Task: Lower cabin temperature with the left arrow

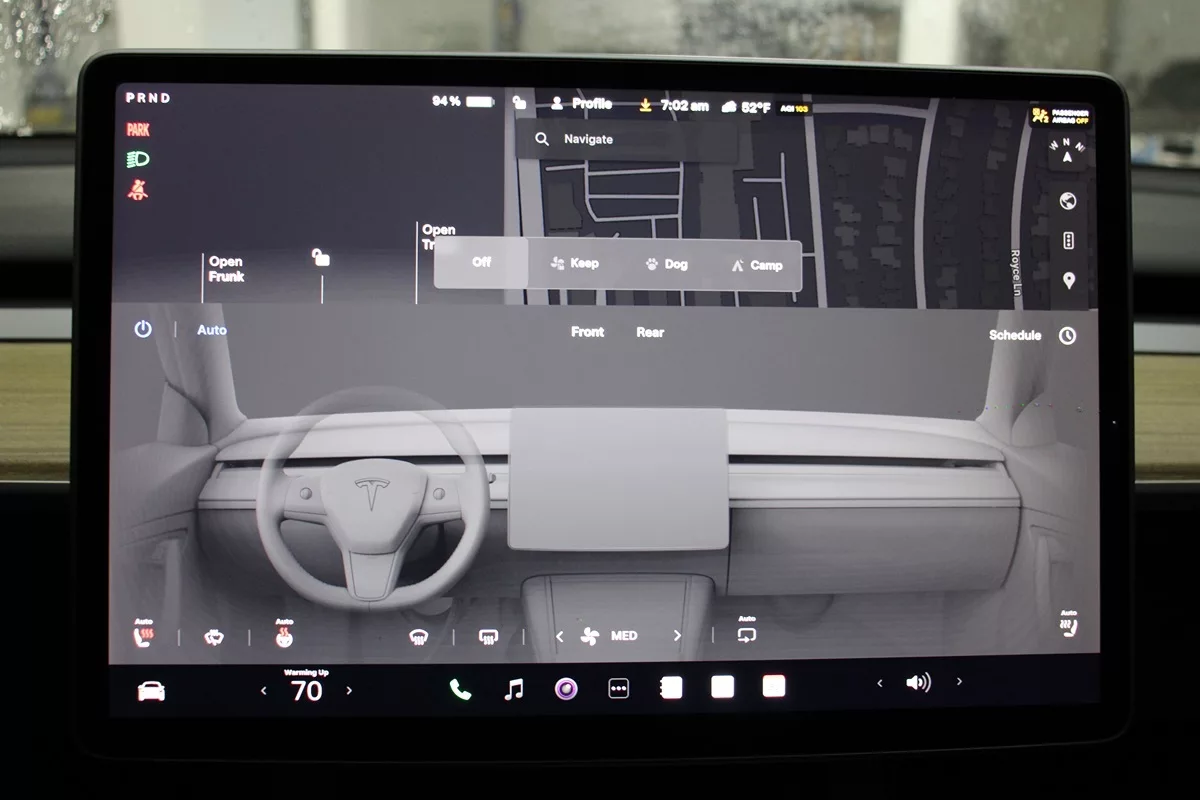Action: (264, 690)
